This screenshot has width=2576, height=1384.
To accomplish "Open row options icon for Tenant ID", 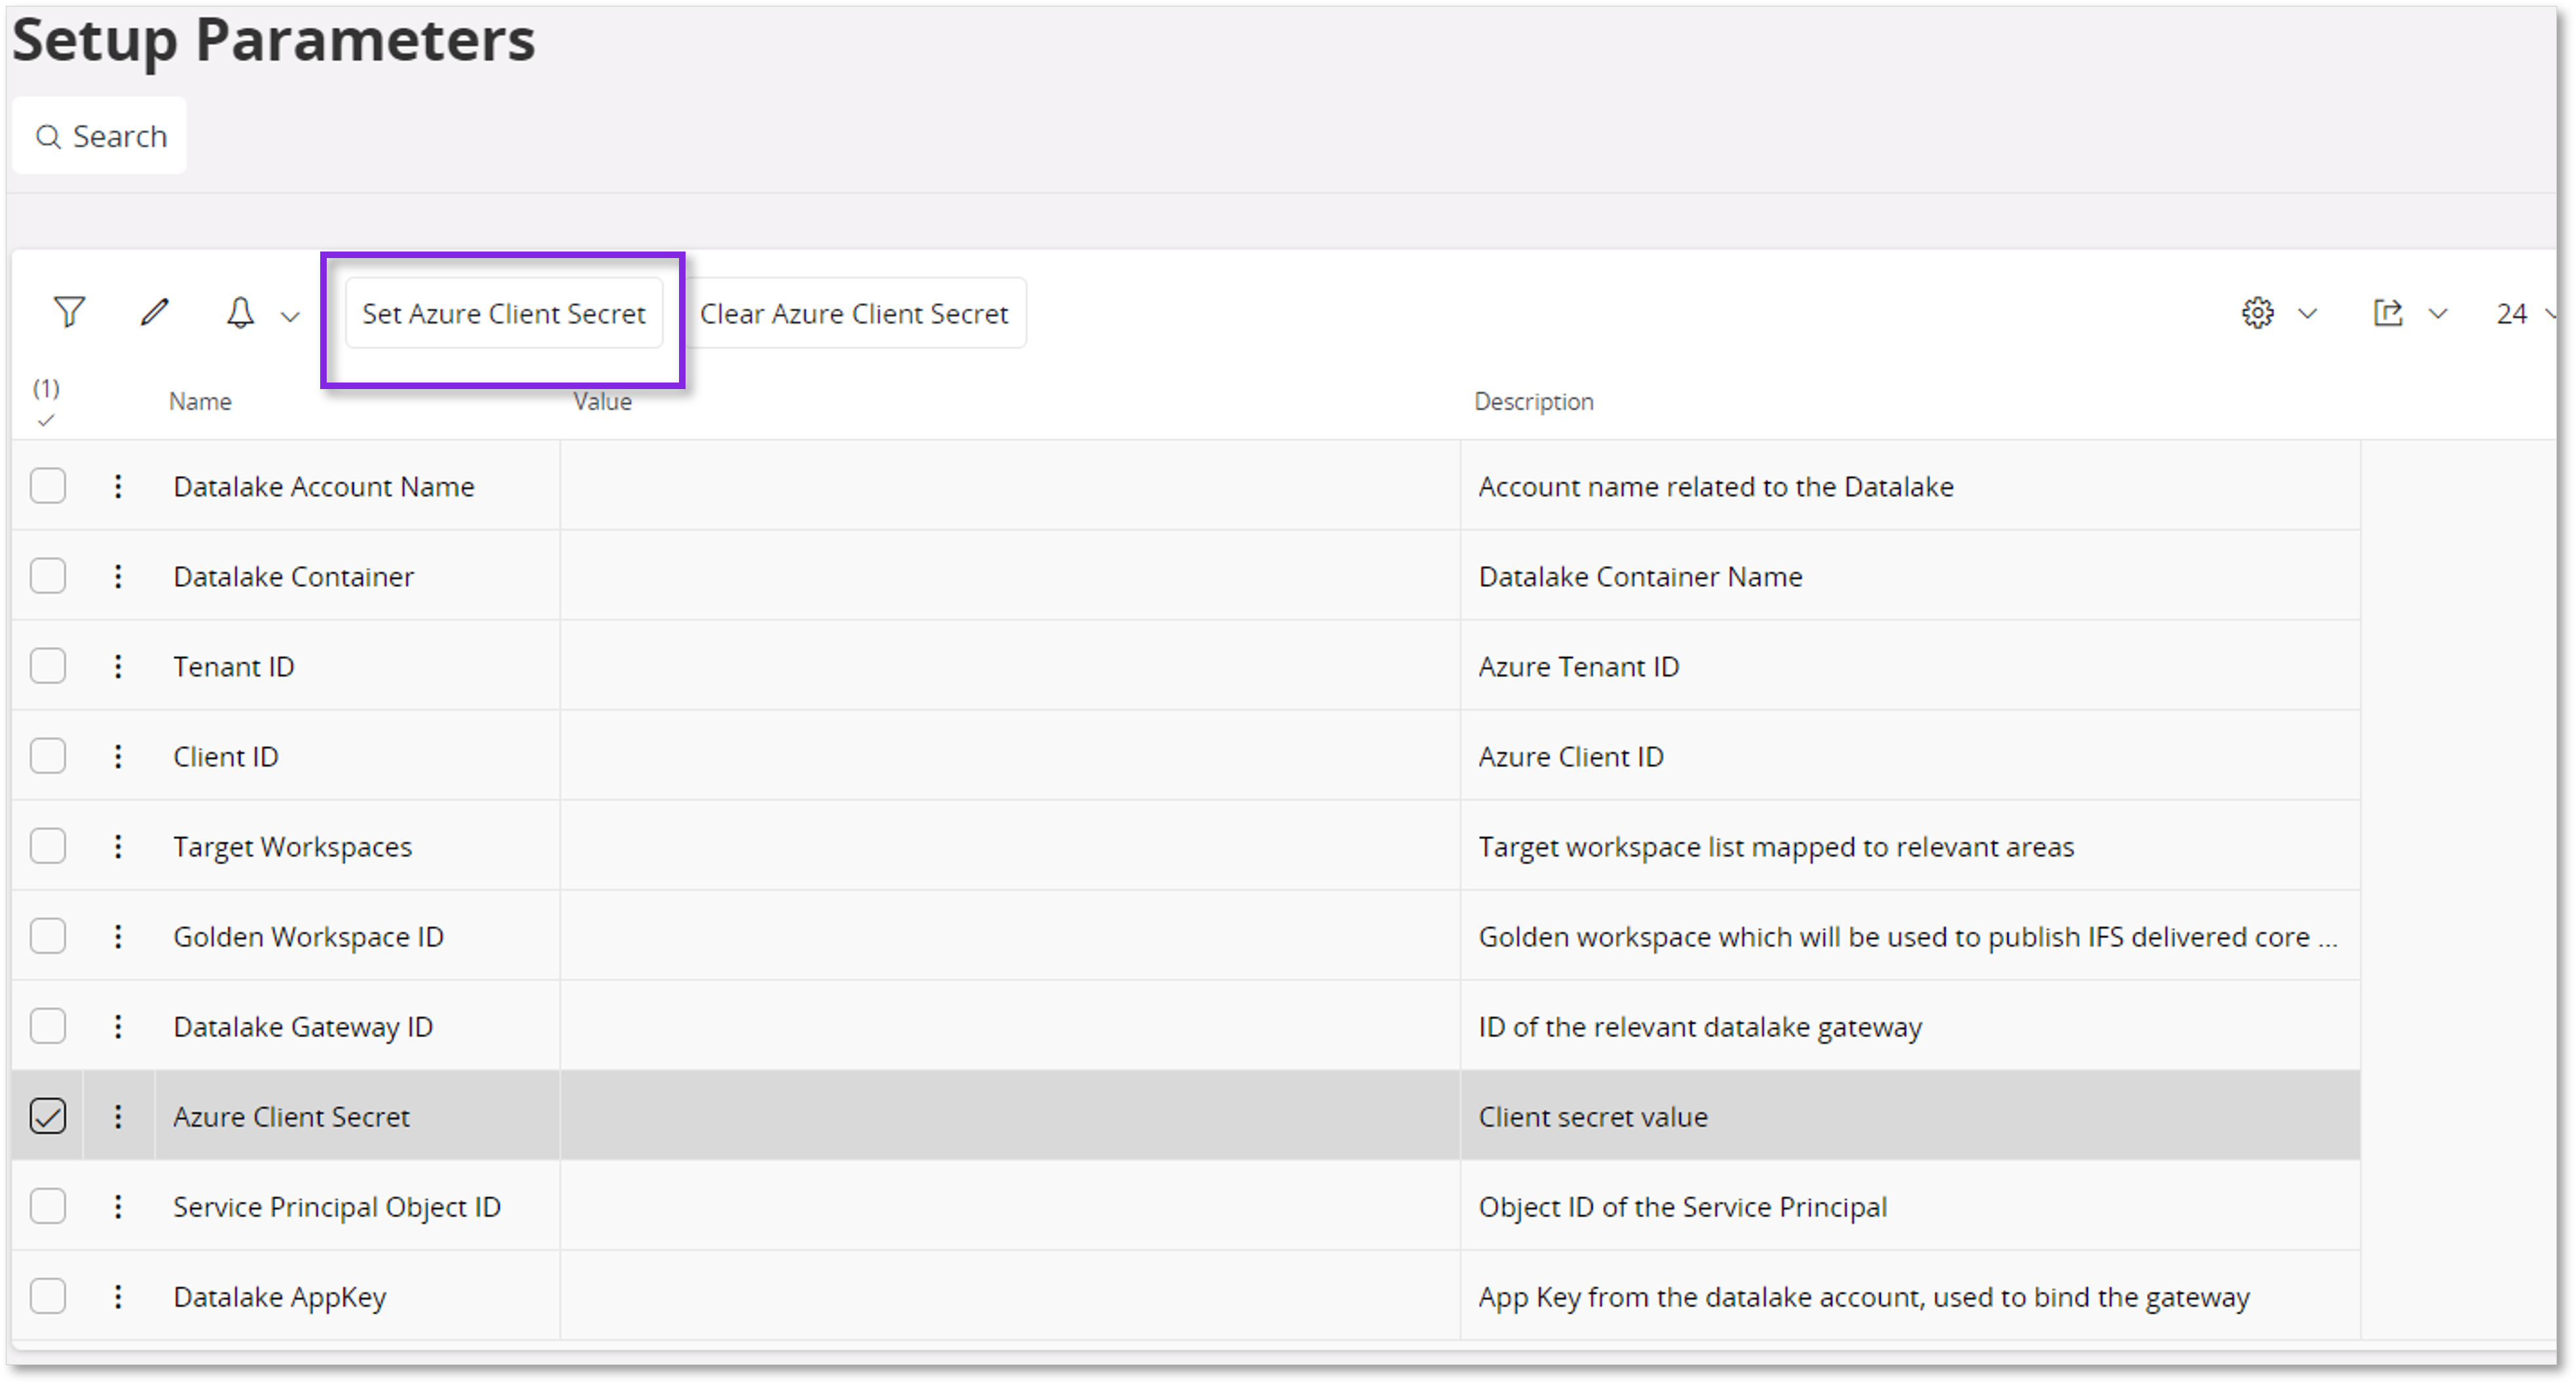I will coord(118,666).
